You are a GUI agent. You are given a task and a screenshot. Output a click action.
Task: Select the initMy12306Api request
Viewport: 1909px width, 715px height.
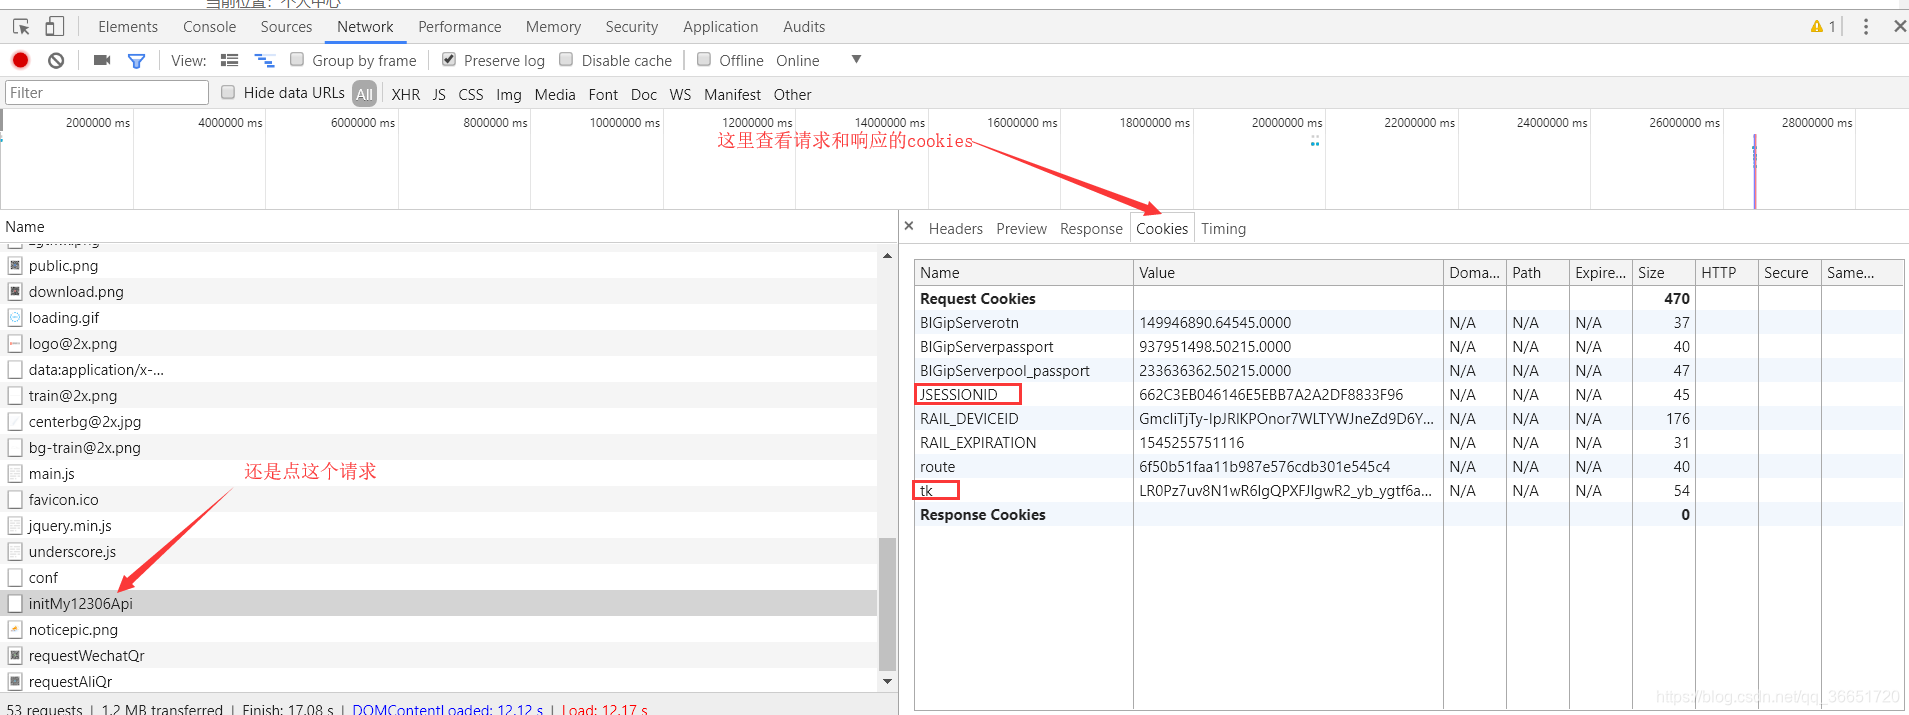coord(439,603)
